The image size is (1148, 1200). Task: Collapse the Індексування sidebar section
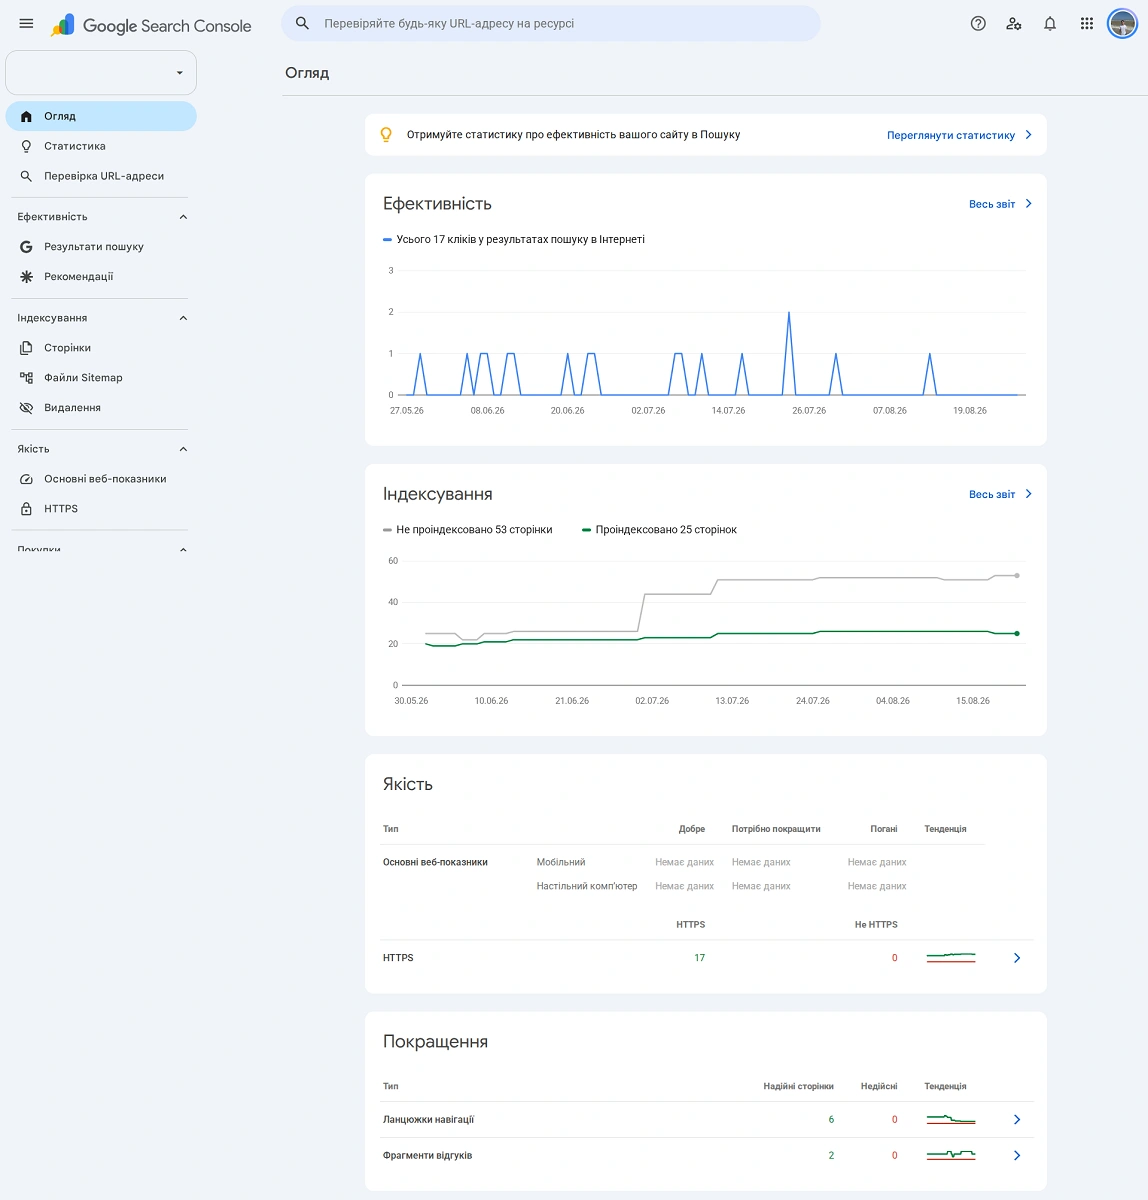[183, 318]
